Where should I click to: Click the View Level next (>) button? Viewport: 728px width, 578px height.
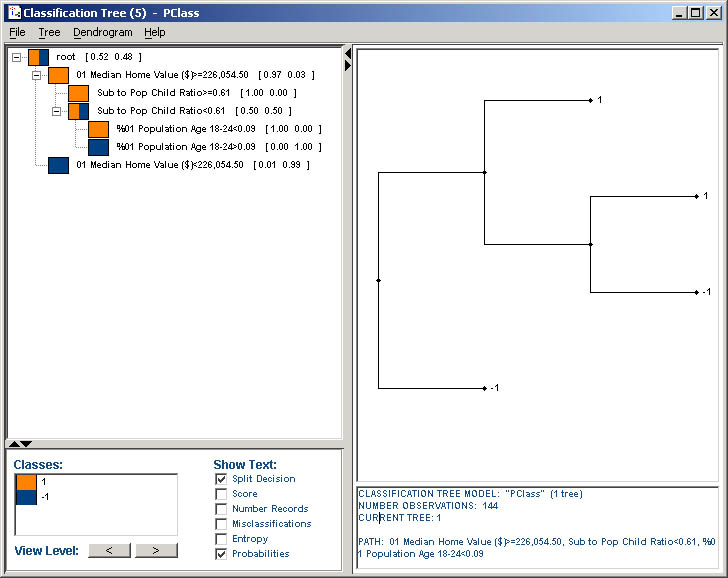[156, 551]
